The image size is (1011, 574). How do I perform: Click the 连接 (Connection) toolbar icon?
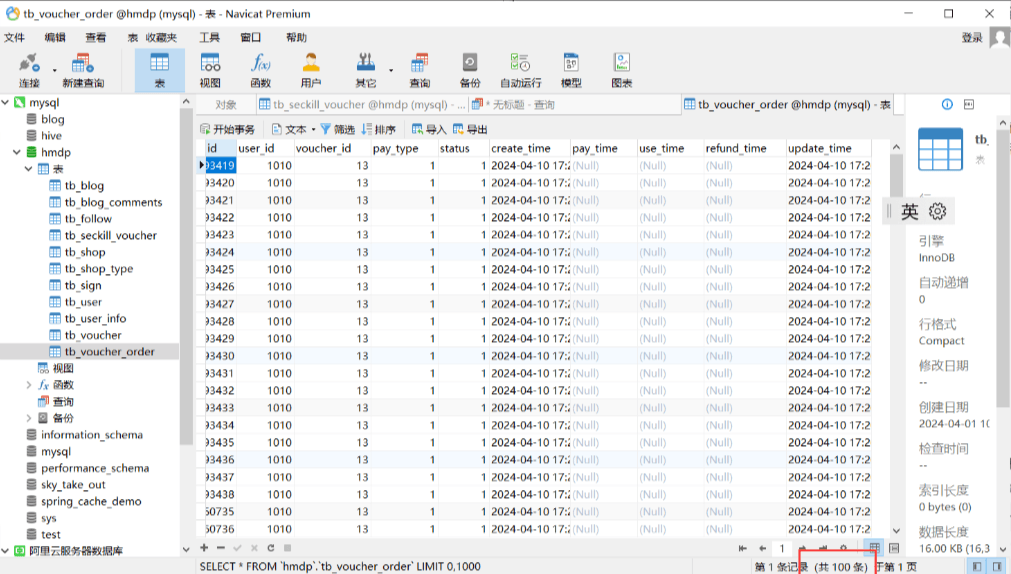pos(29,68)
